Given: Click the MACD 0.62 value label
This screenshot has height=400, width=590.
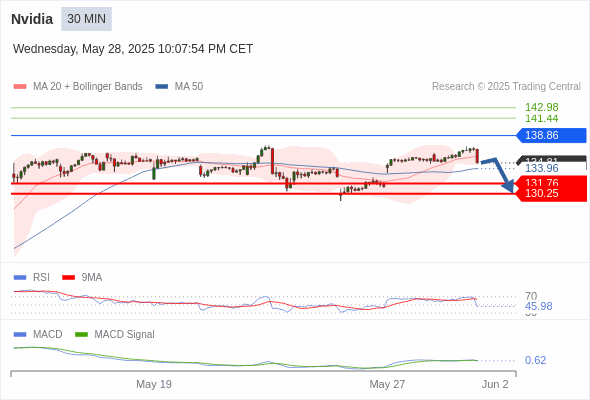Looking at the screenshot, I should 535,360.
